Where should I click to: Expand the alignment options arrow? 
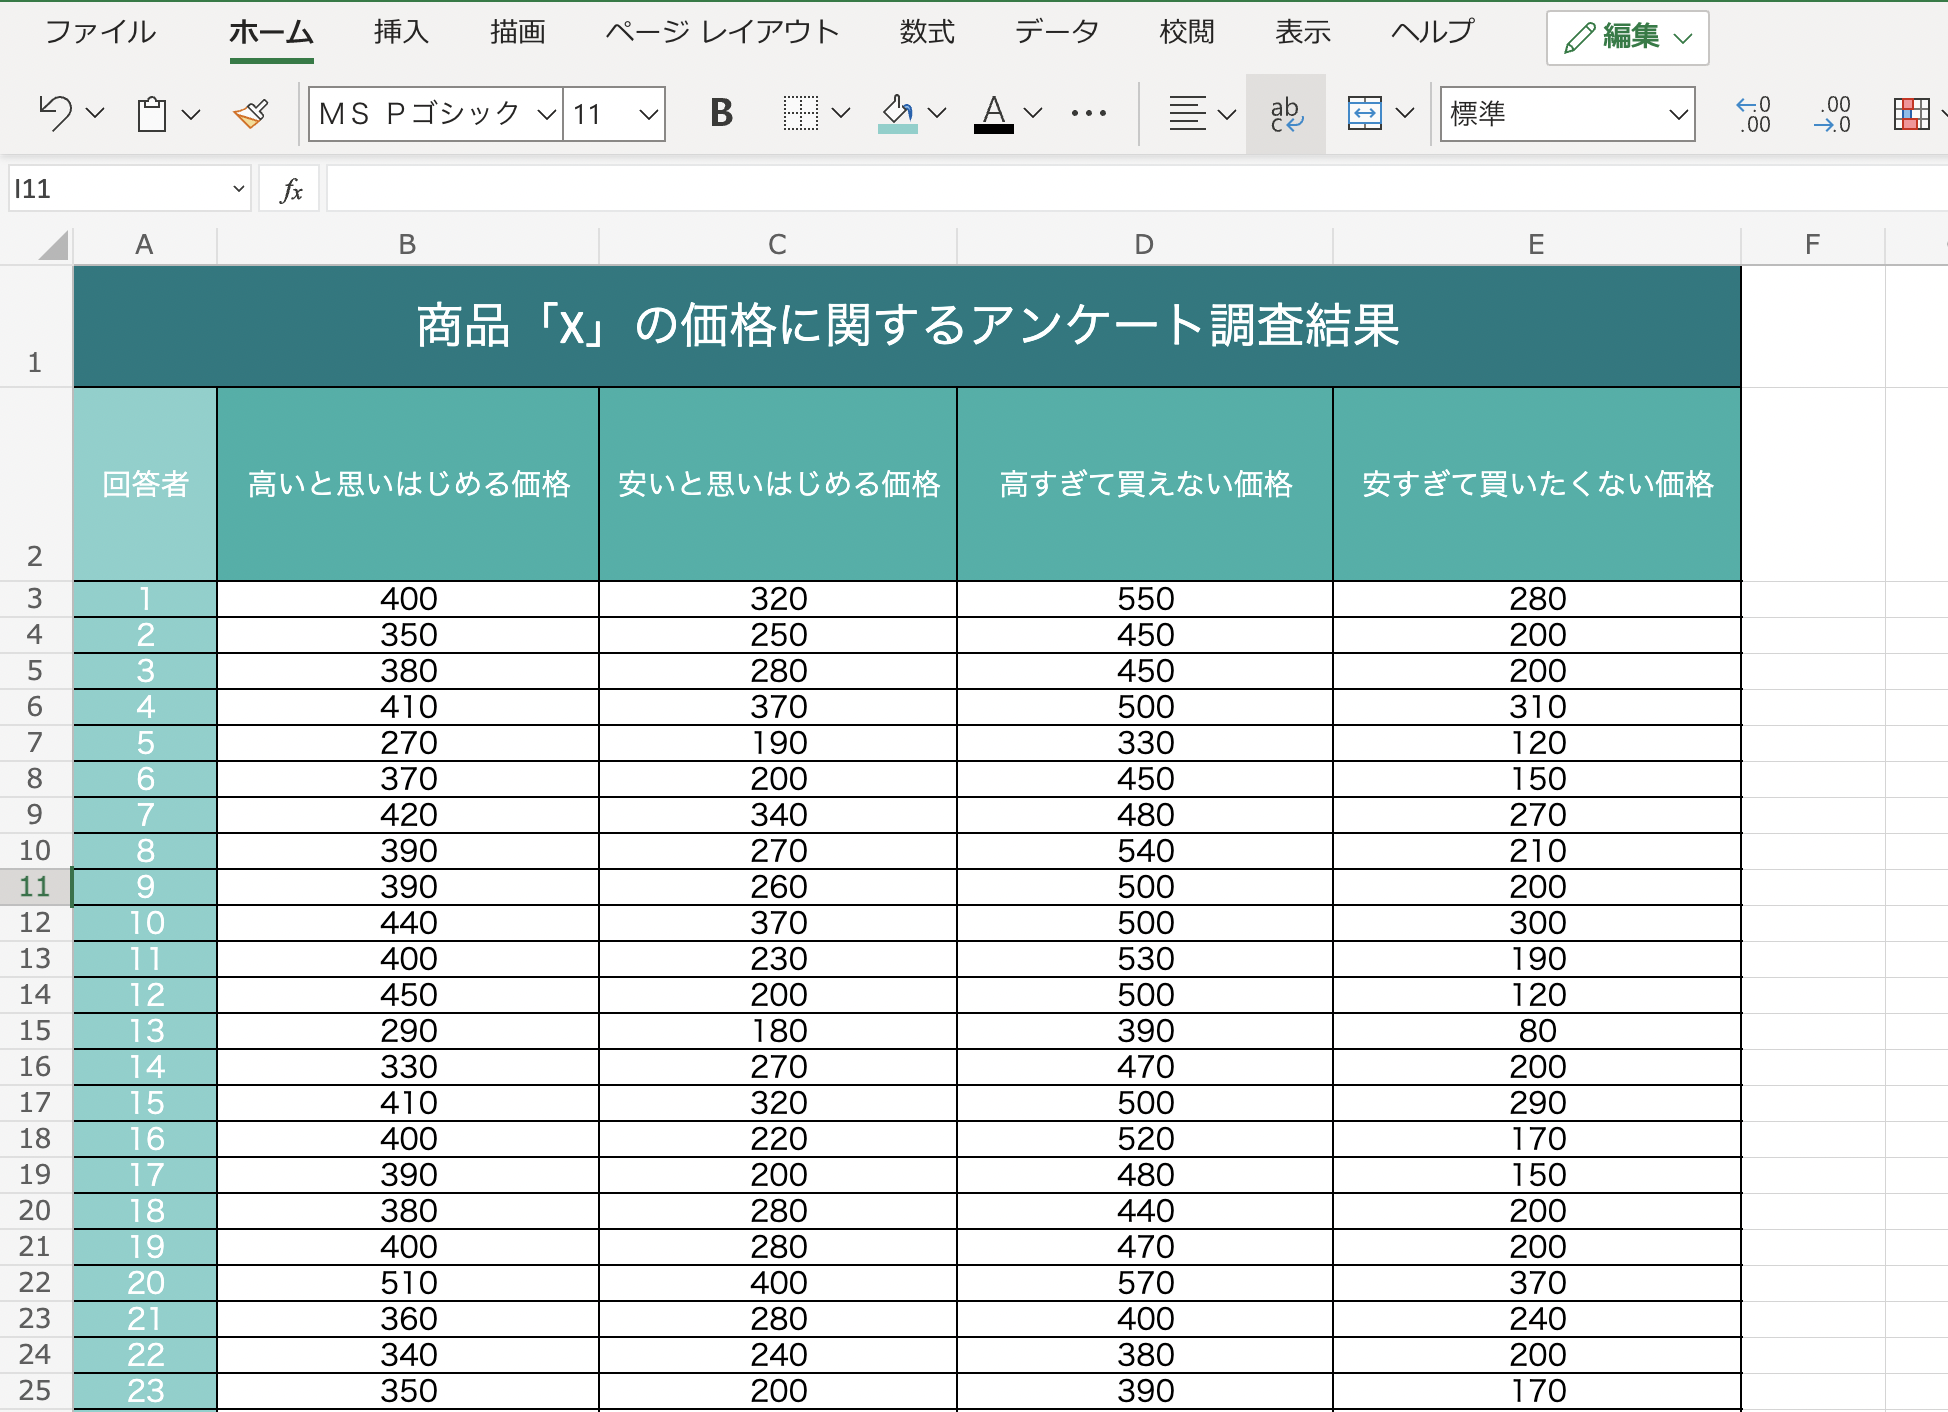coord(1227,113)
